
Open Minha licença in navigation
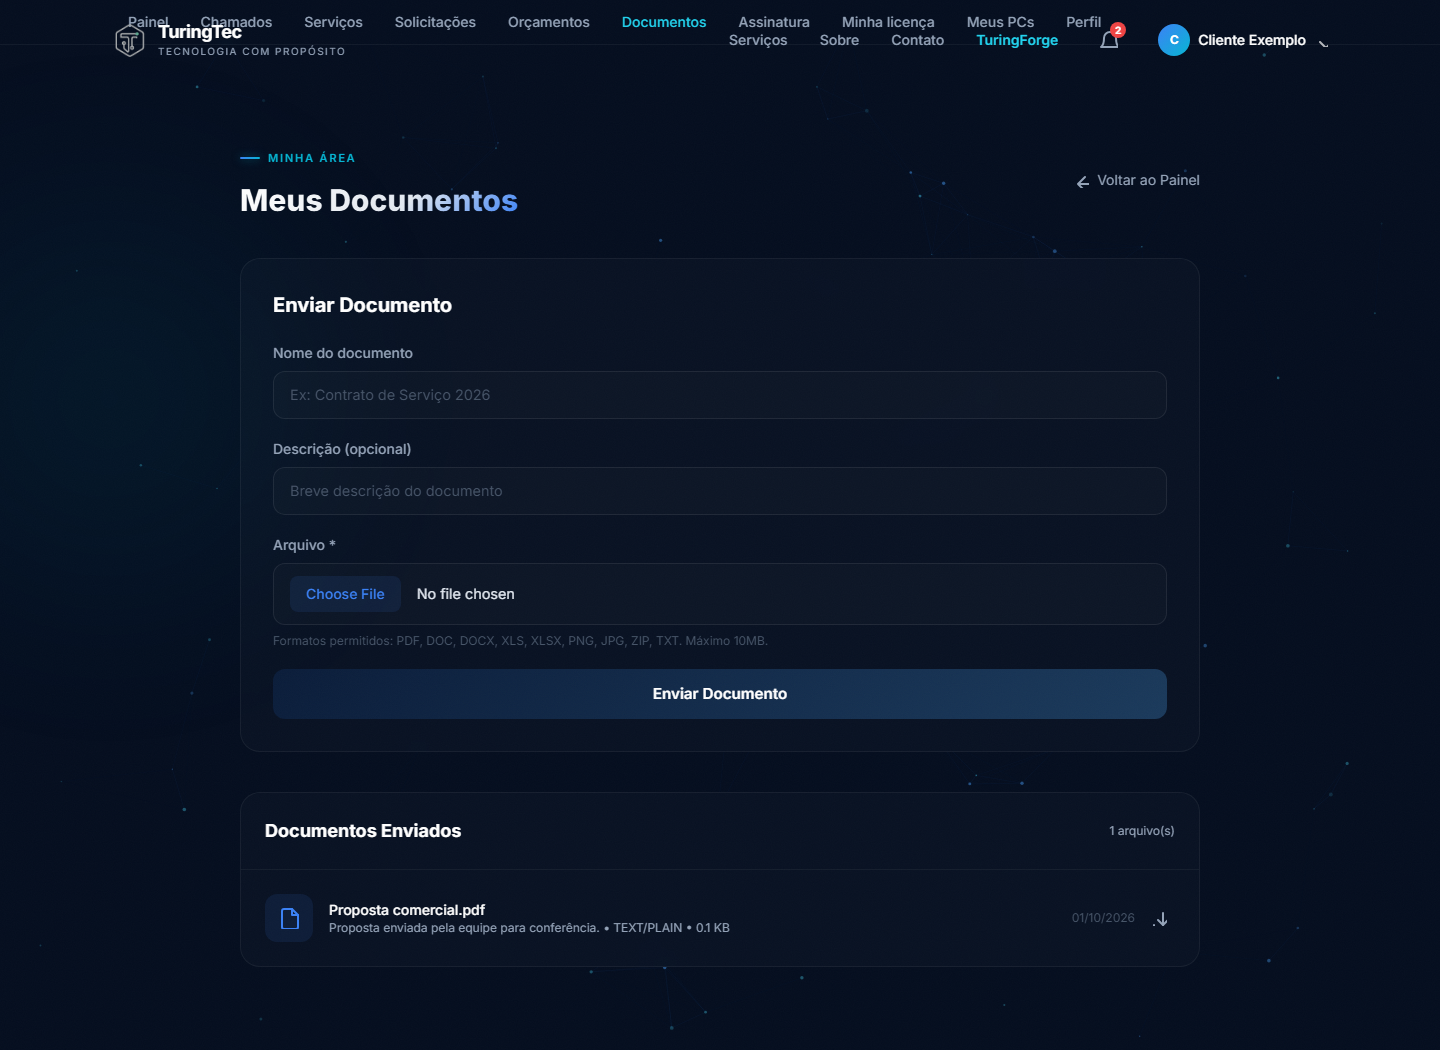[888, 22]
